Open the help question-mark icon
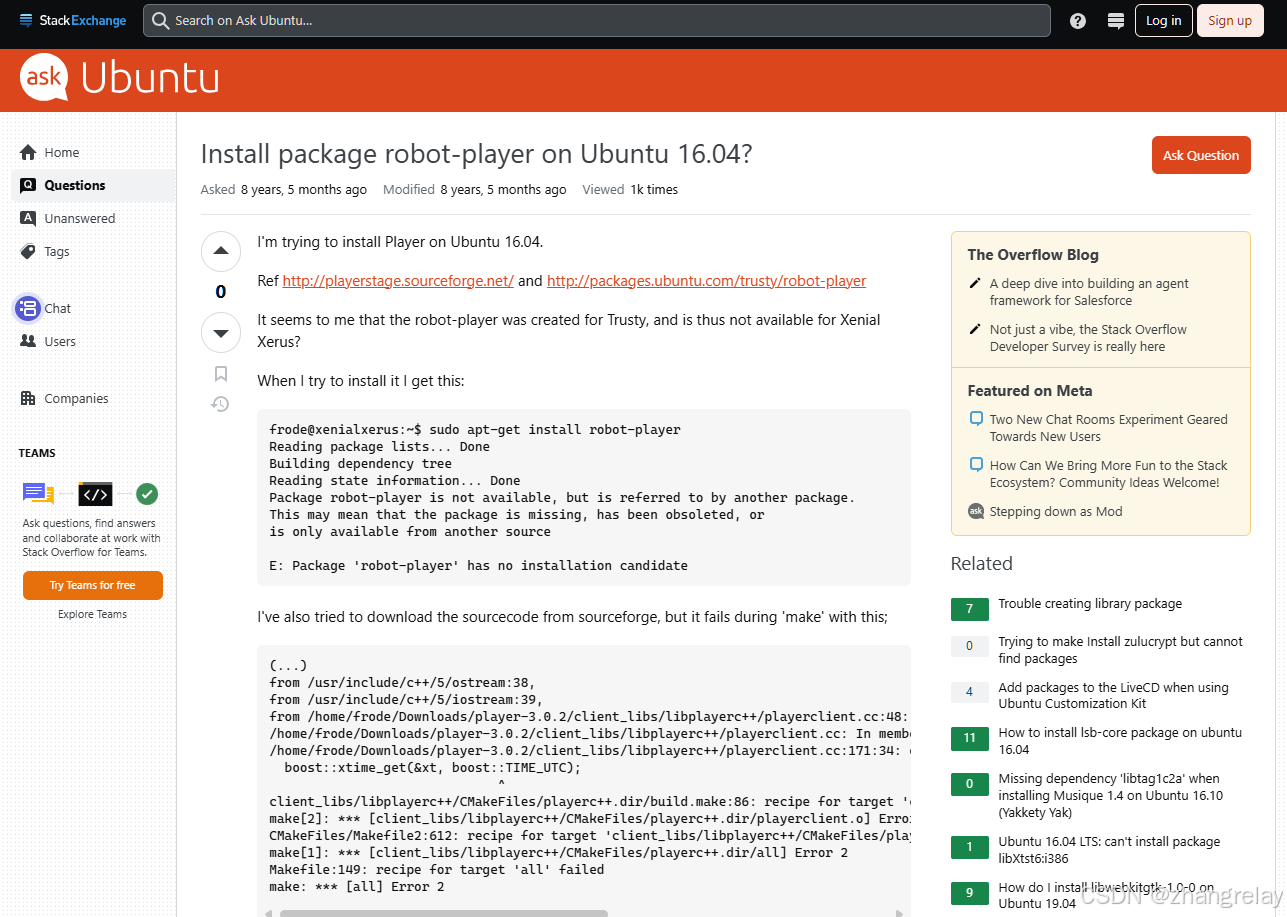 1078,20
